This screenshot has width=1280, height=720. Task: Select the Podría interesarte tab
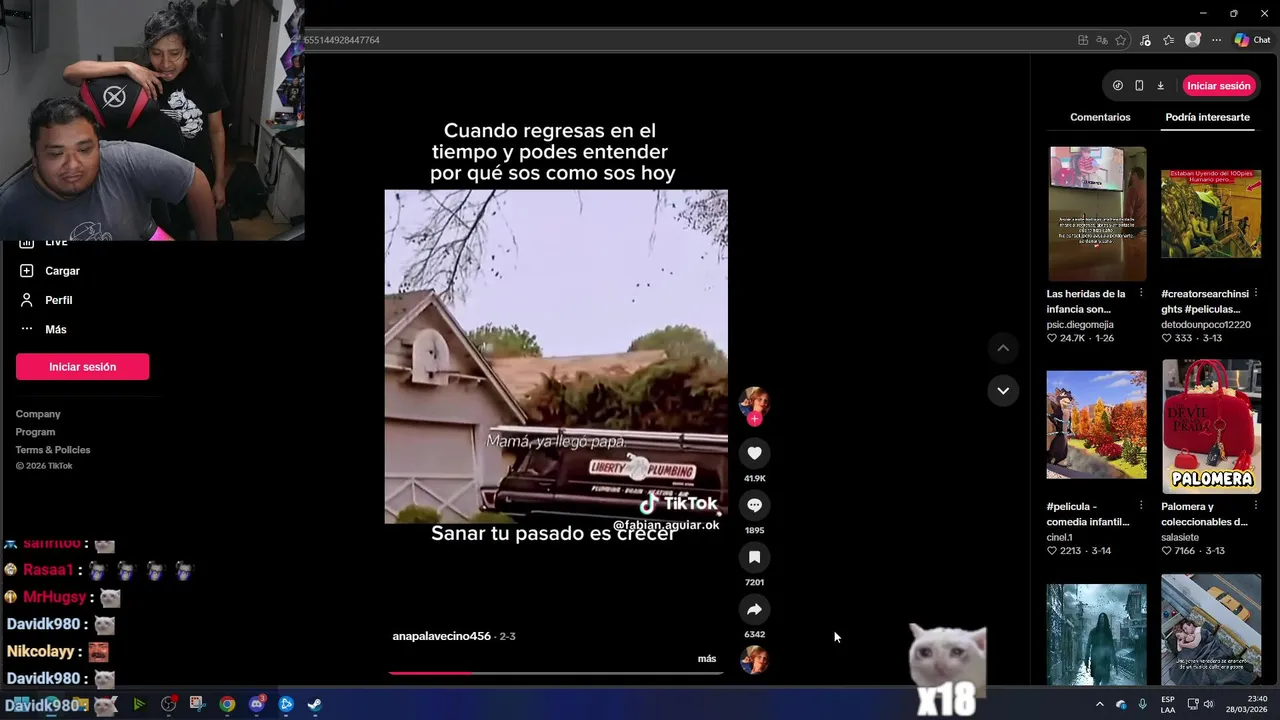[1207, 117]
